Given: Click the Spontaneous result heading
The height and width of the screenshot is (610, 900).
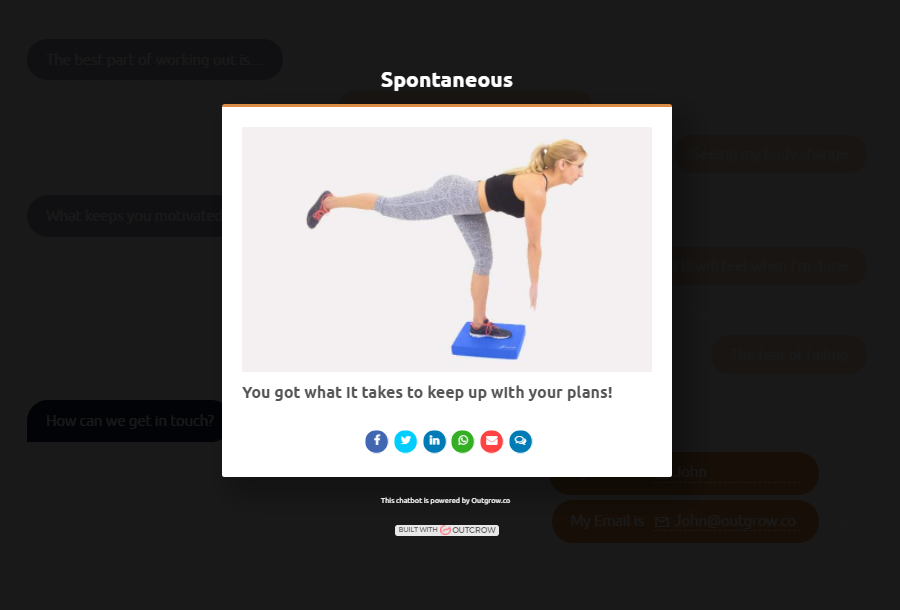Looking at the screenshot, I should pyautogui.click(x=447, y=80).
